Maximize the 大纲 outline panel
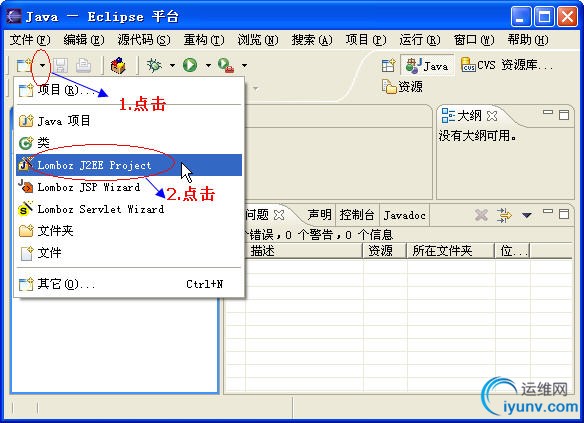 tap(564, 115)
